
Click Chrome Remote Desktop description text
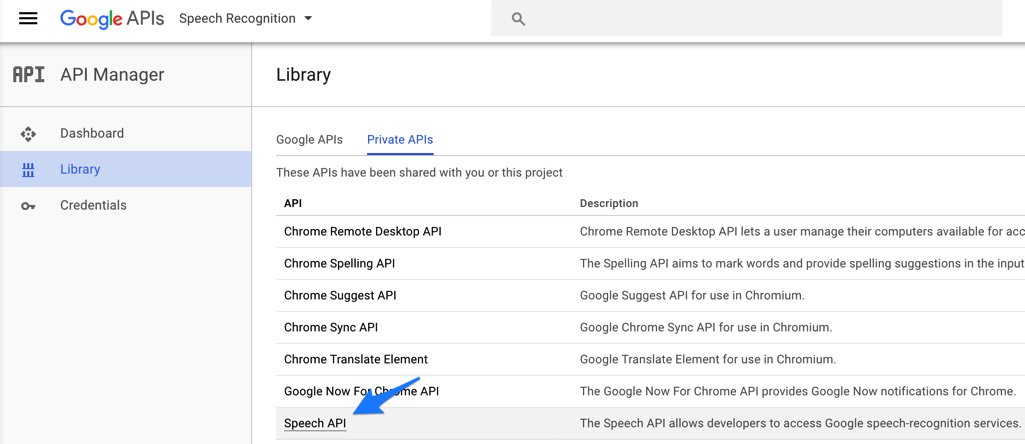click(802, 231)
